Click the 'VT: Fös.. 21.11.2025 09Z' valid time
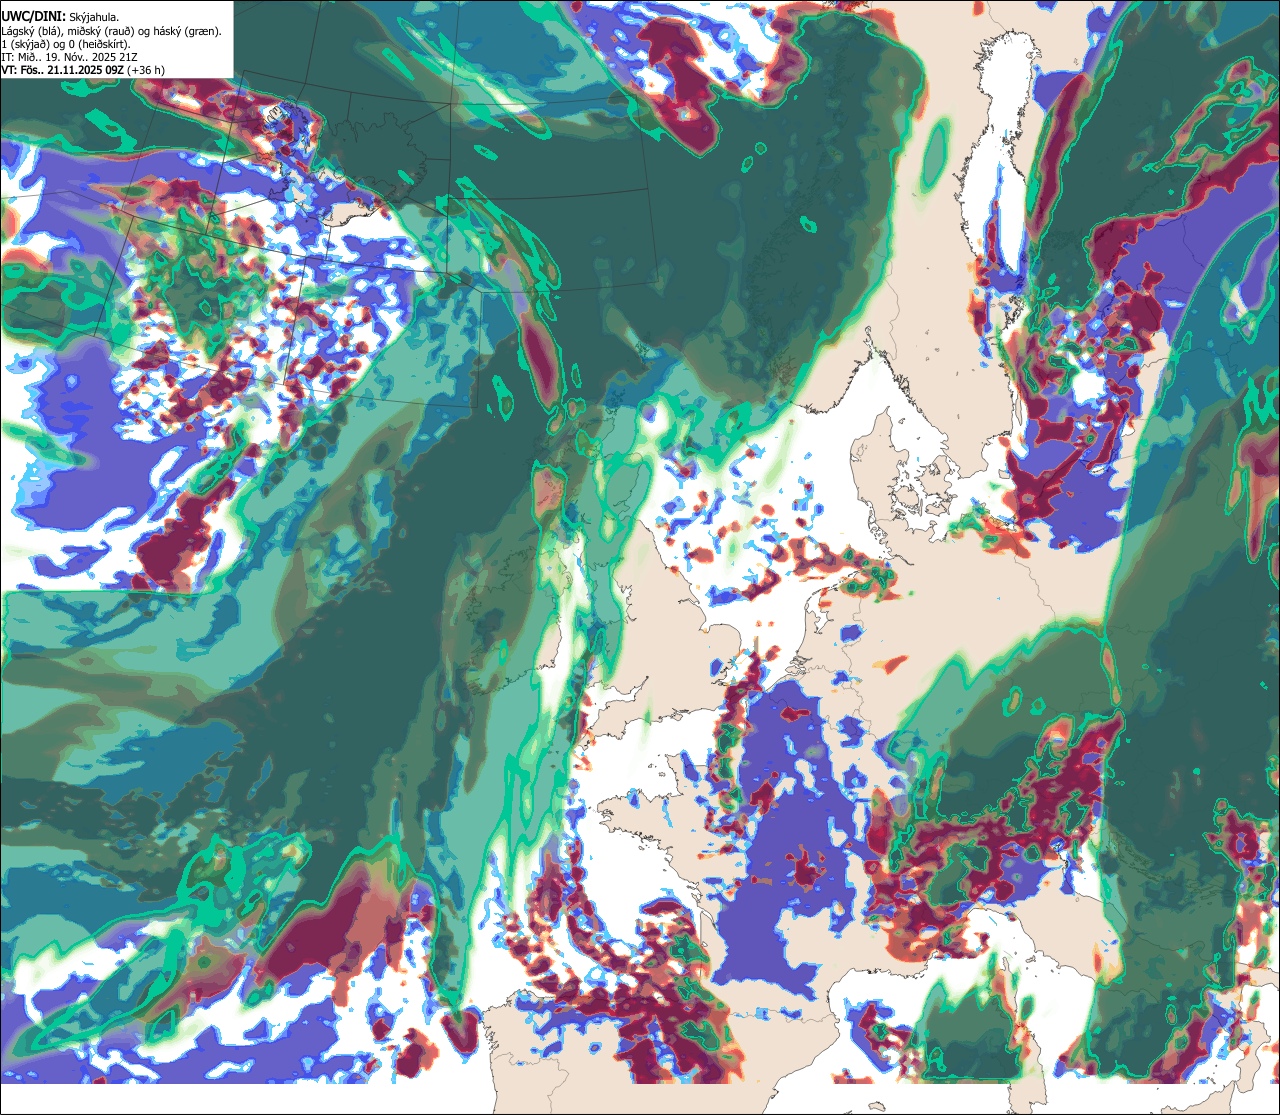Image resolution: width=1280 pixels, height=1115 pixels. 62,70
